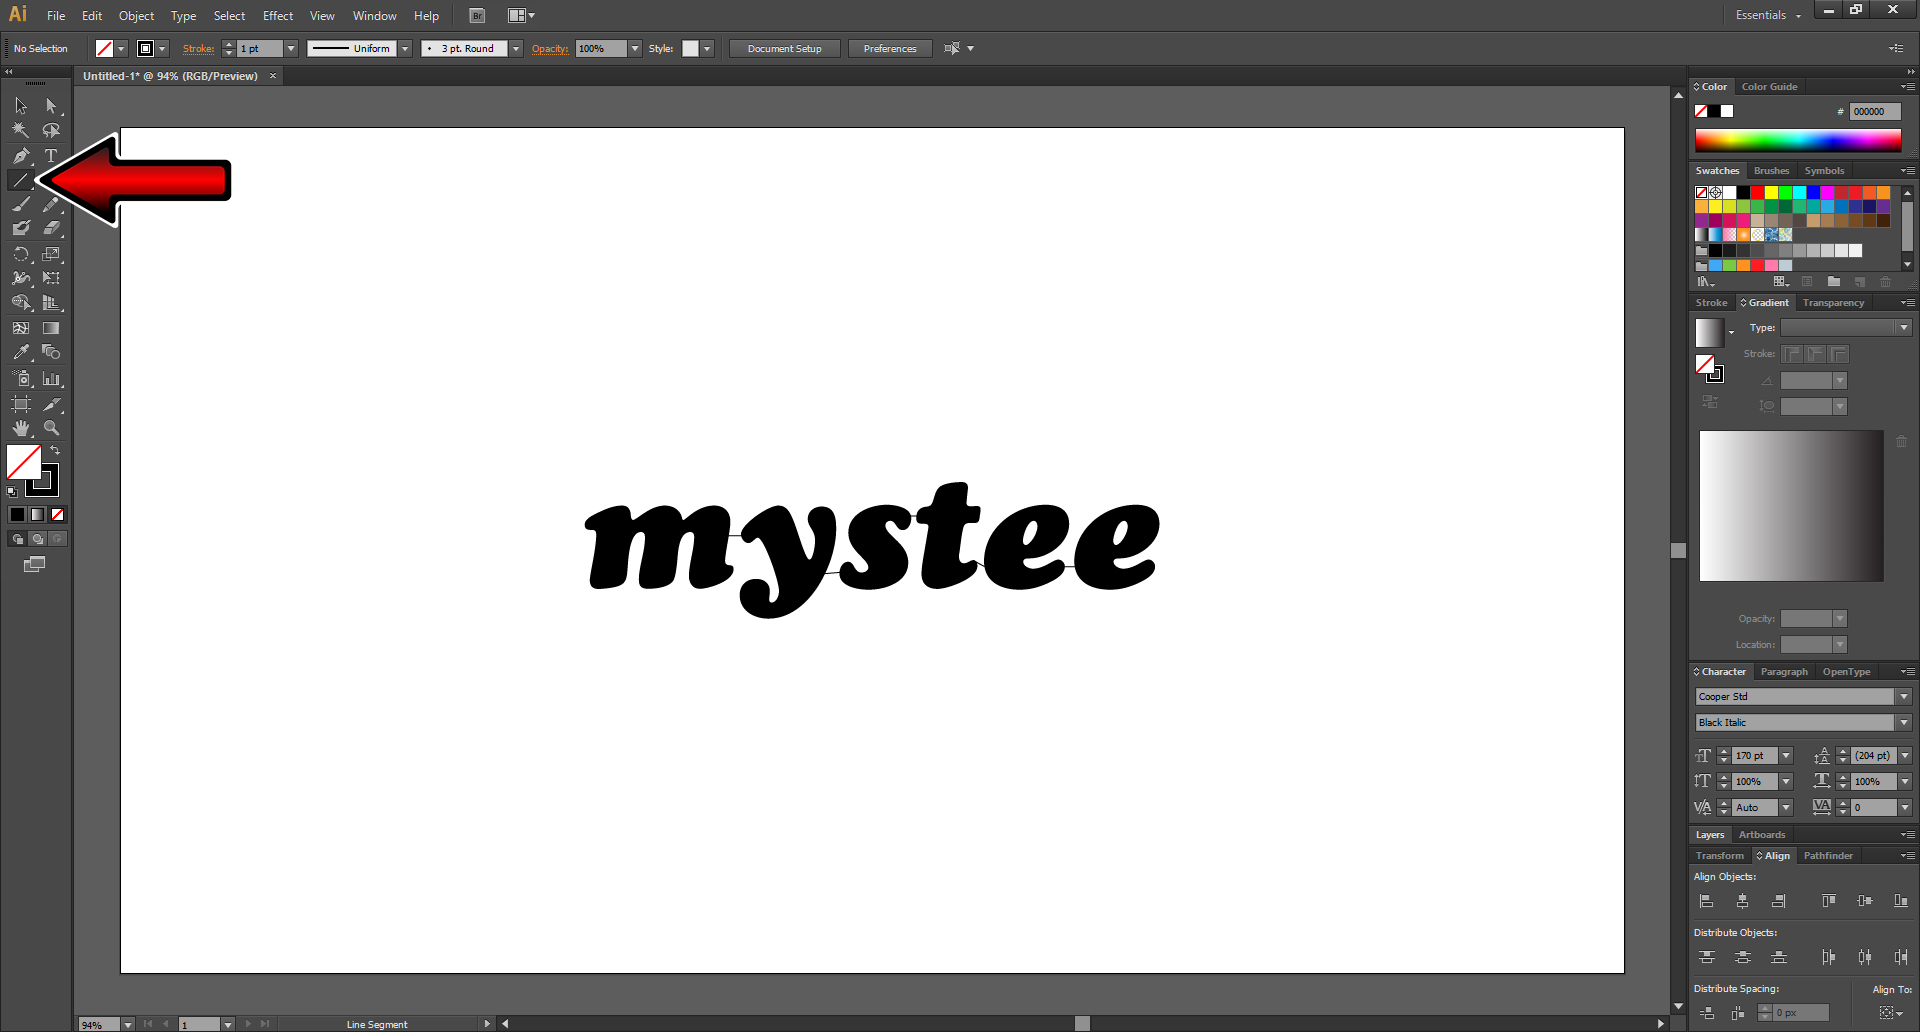The image size is (1920, 1032).
Task: Set paint mode to Color
Action: (17, 515)
